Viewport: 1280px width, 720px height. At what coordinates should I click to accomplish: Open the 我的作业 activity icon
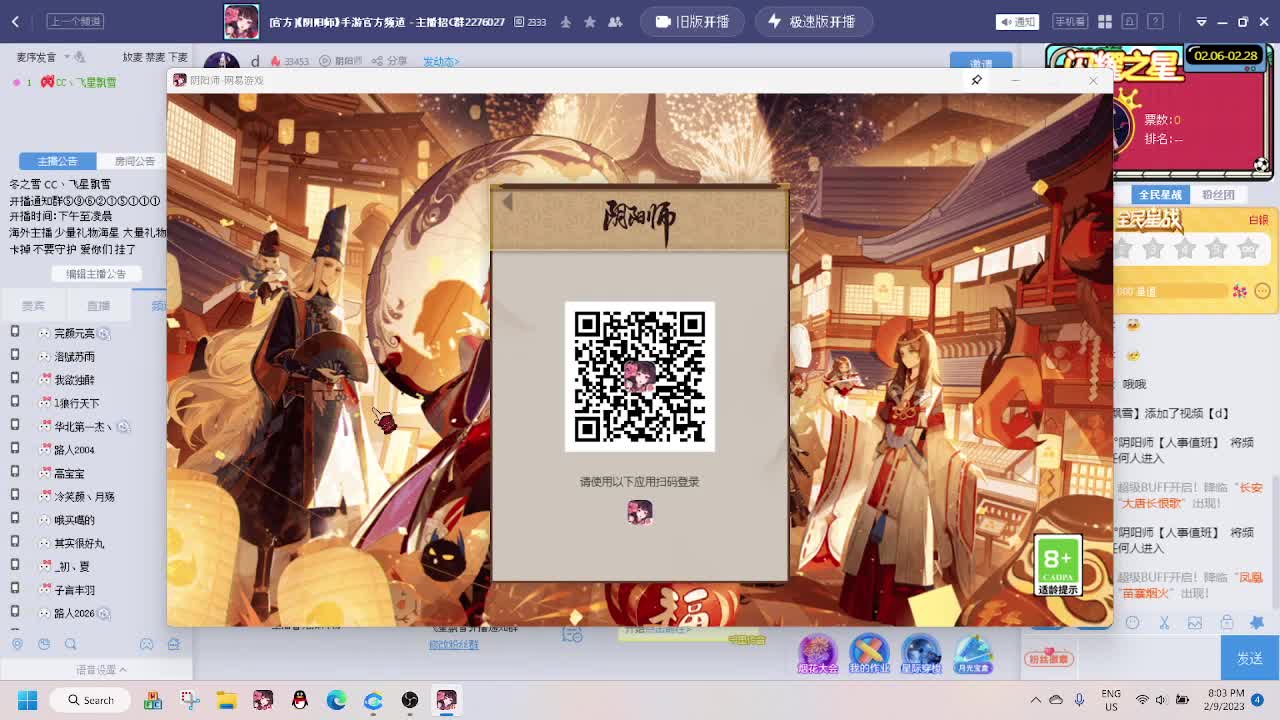(x=869, y=655)
